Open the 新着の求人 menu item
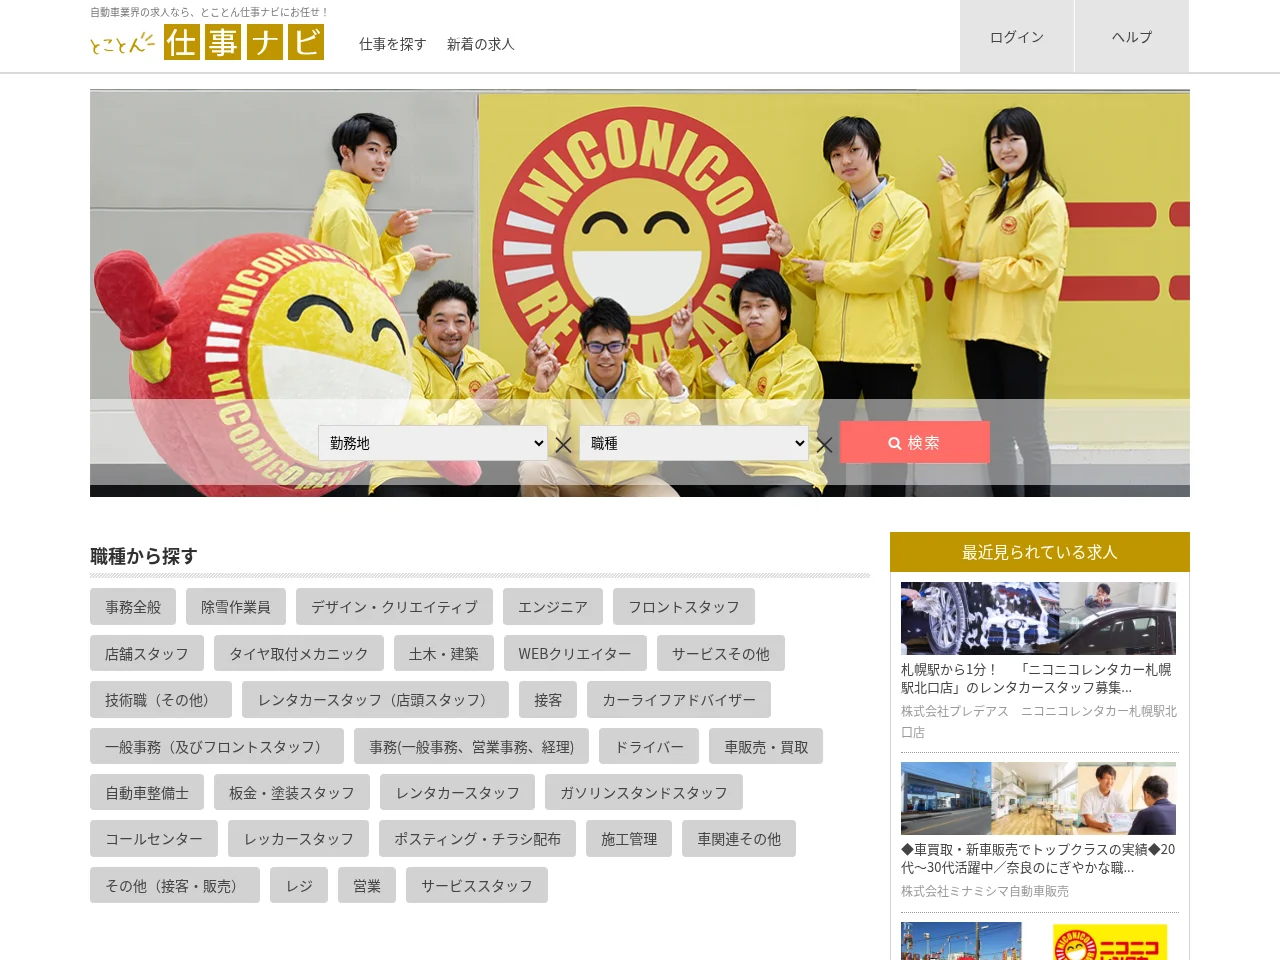Image resolution: width=1280 pixels, height=960 pixels. [481, 44]
